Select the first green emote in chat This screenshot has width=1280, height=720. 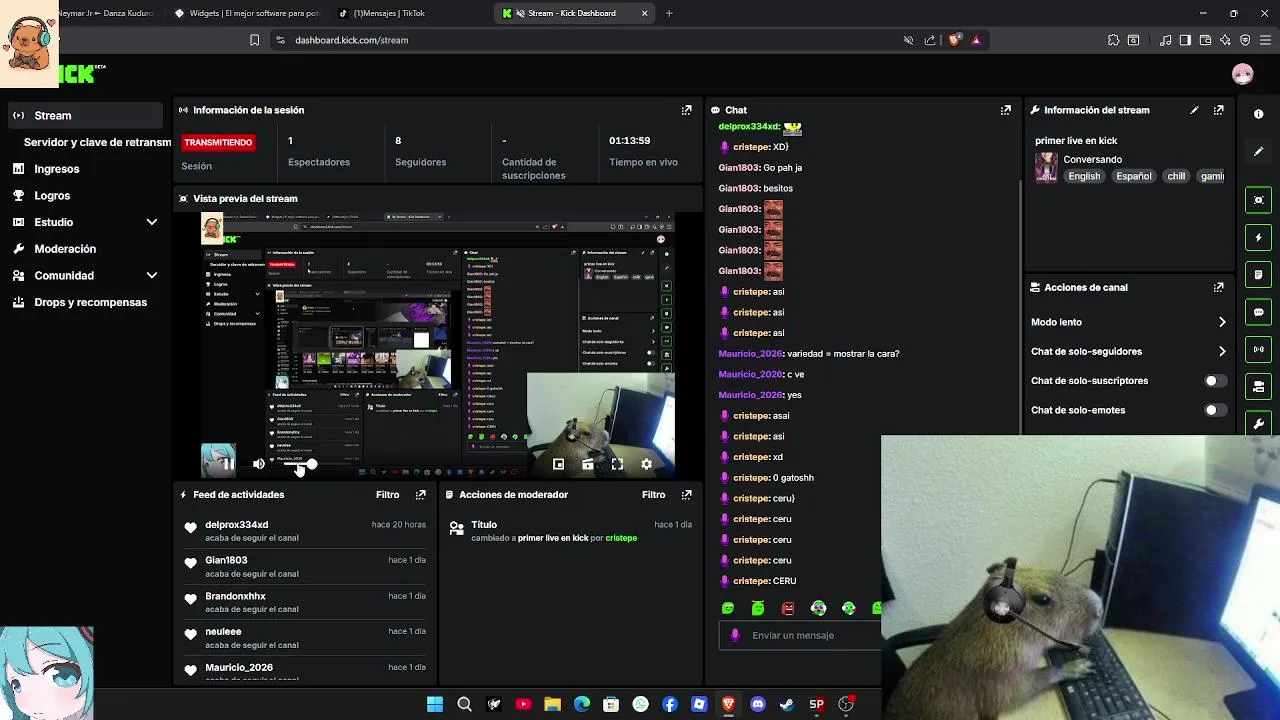pos(728,608)
